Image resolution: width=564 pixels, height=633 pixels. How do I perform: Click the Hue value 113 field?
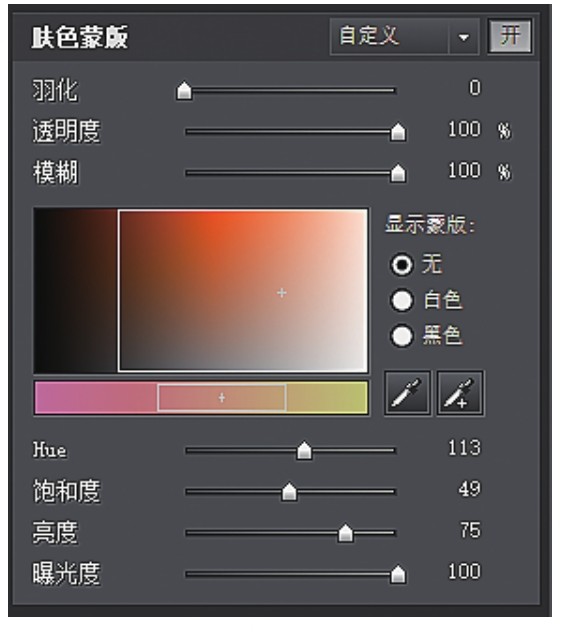[x=464, y=448]
